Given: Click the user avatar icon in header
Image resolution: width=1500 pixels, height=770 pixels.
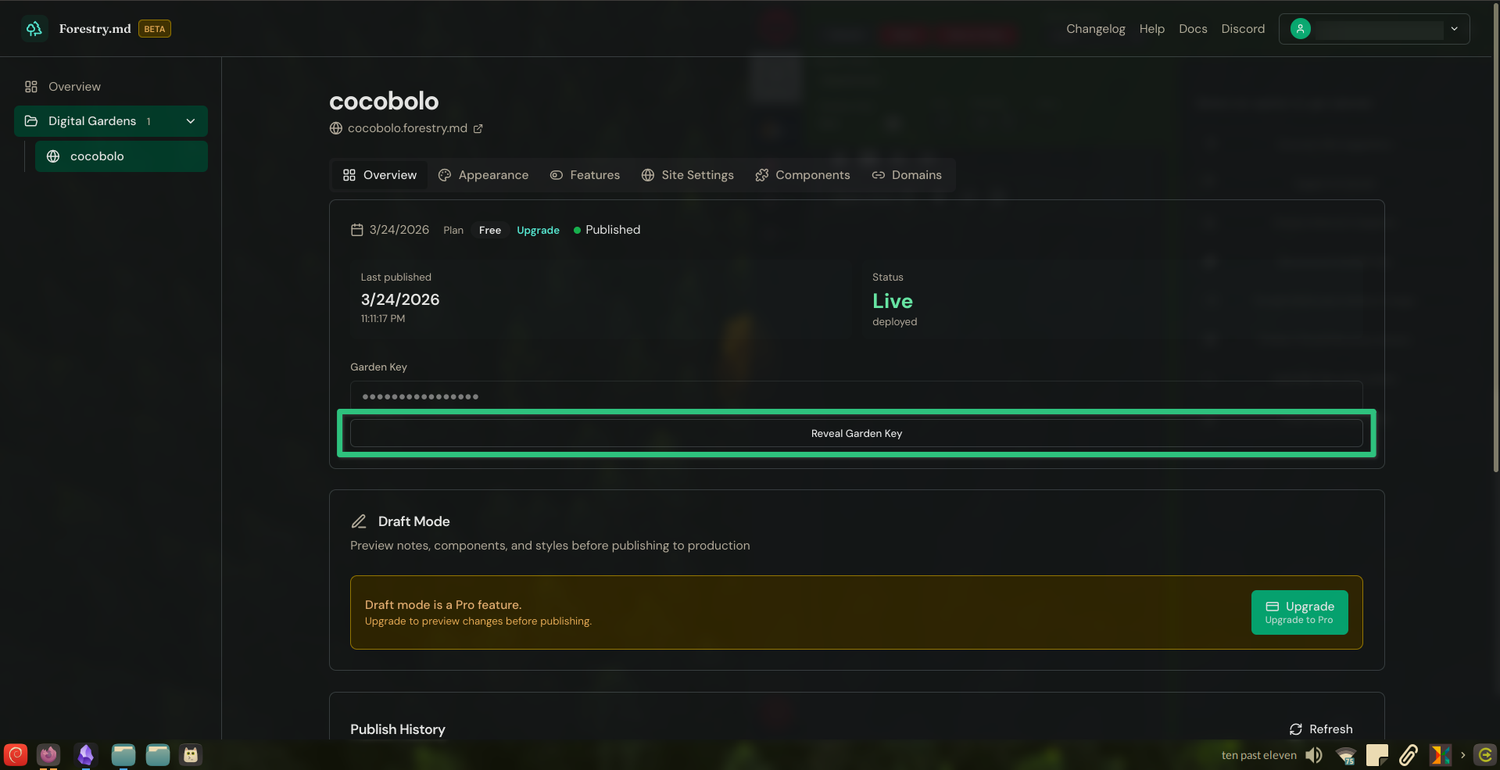Looking at the screenshot, I should 1300,29.
